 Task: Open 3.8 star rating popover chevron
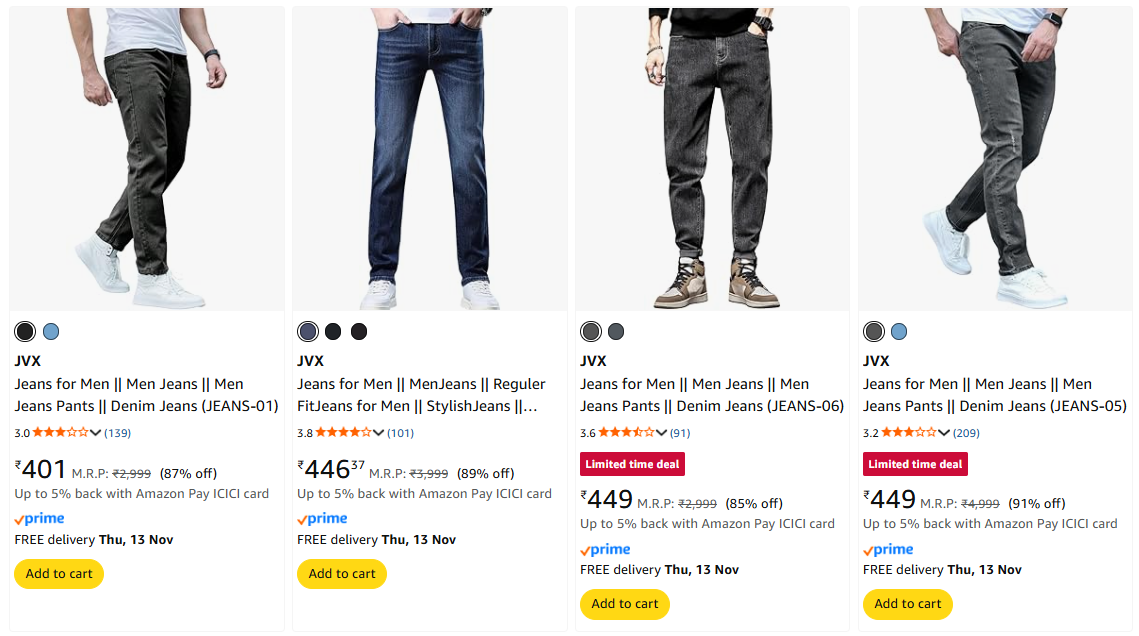coord(379,433)
